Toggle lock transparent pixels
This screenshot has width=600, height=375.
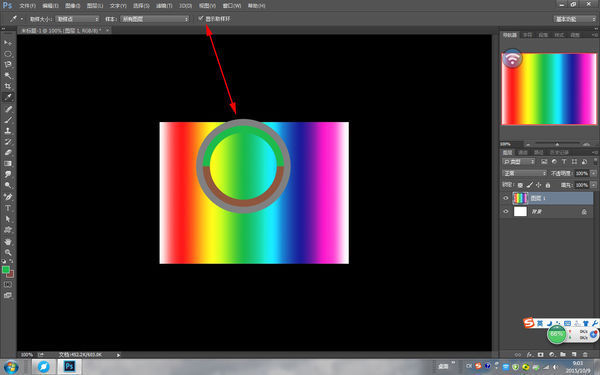[x=520, y=185]
